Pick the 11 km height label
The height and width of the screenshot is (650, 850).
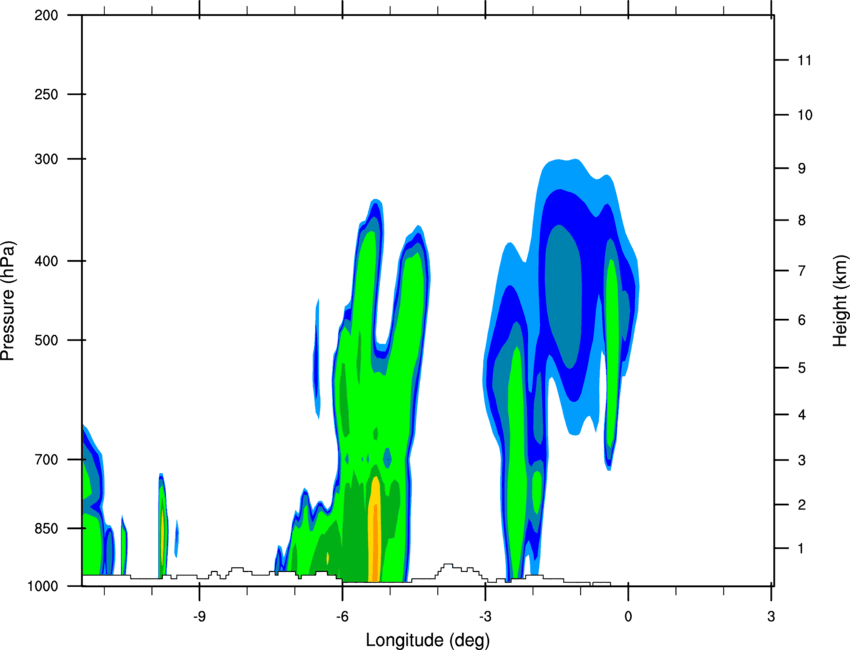[x=805, y=60]
